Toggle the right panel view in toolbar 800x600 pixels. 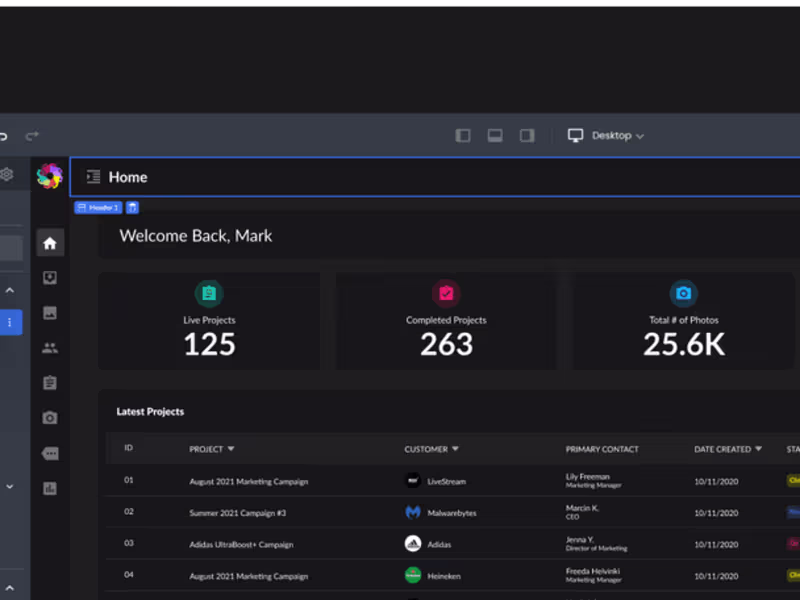tap(526, 135)
